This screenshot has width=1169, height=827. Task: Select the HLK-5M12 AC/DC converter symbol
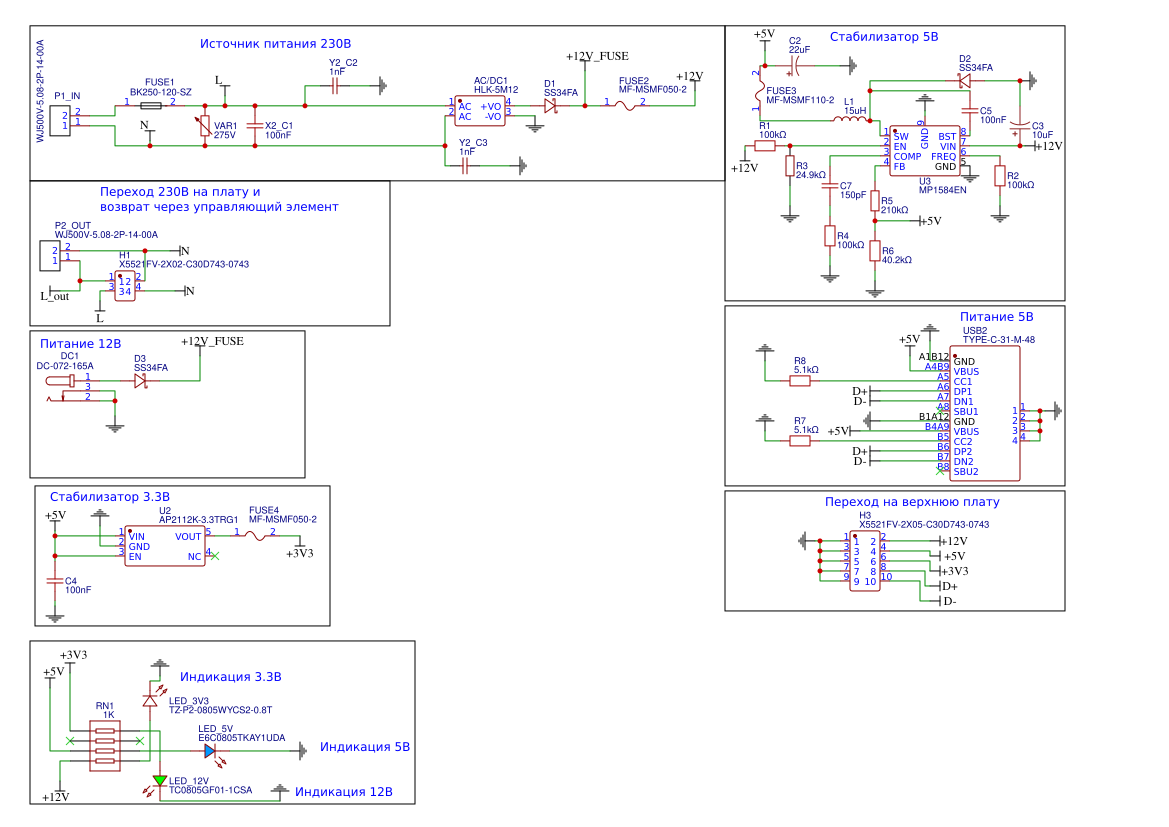point(480,111)
